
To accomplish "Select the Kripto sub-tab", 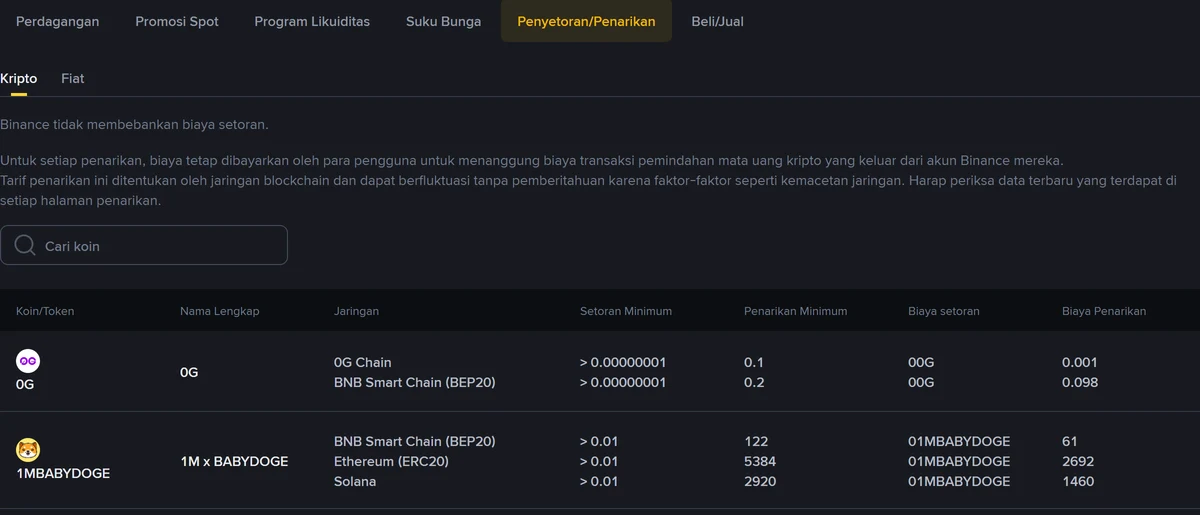I will 19,78.
